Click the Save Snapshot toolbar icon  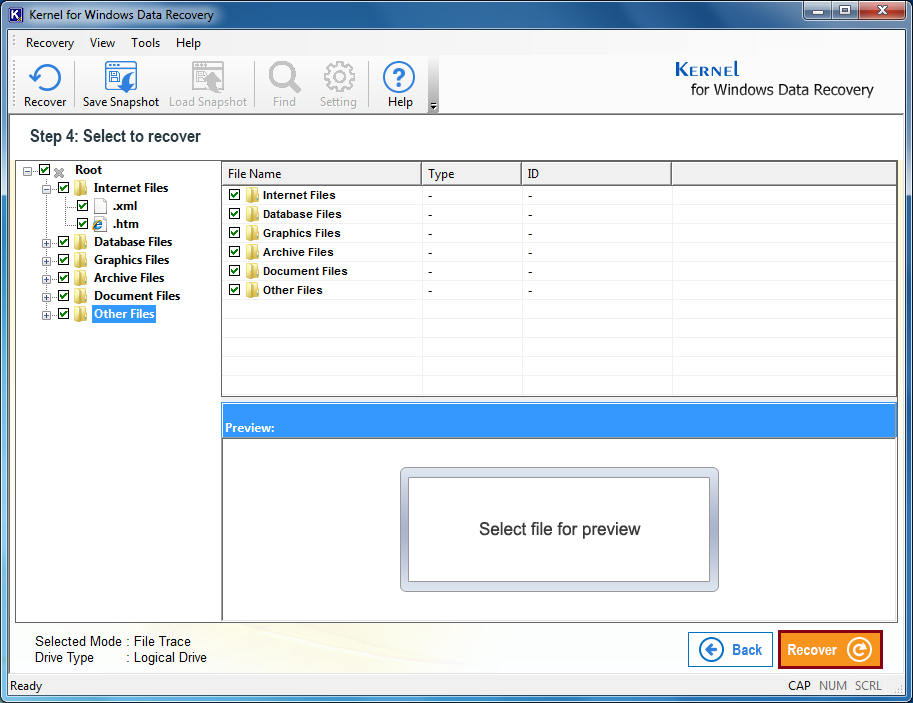[x=121, y=77]
